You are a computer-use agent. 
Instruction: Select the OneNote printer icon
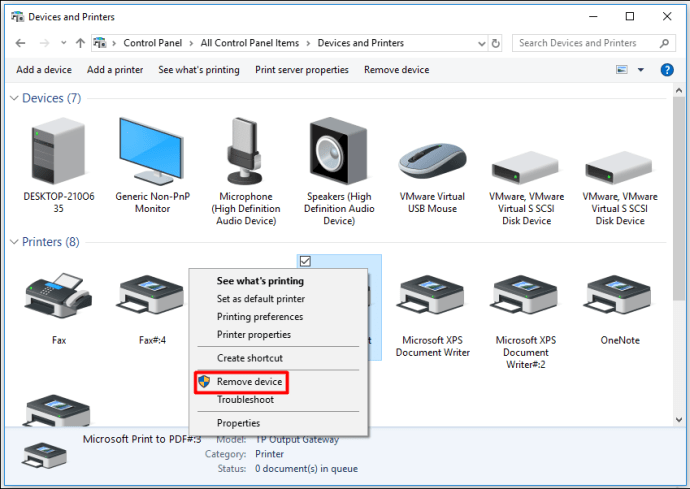619,294
